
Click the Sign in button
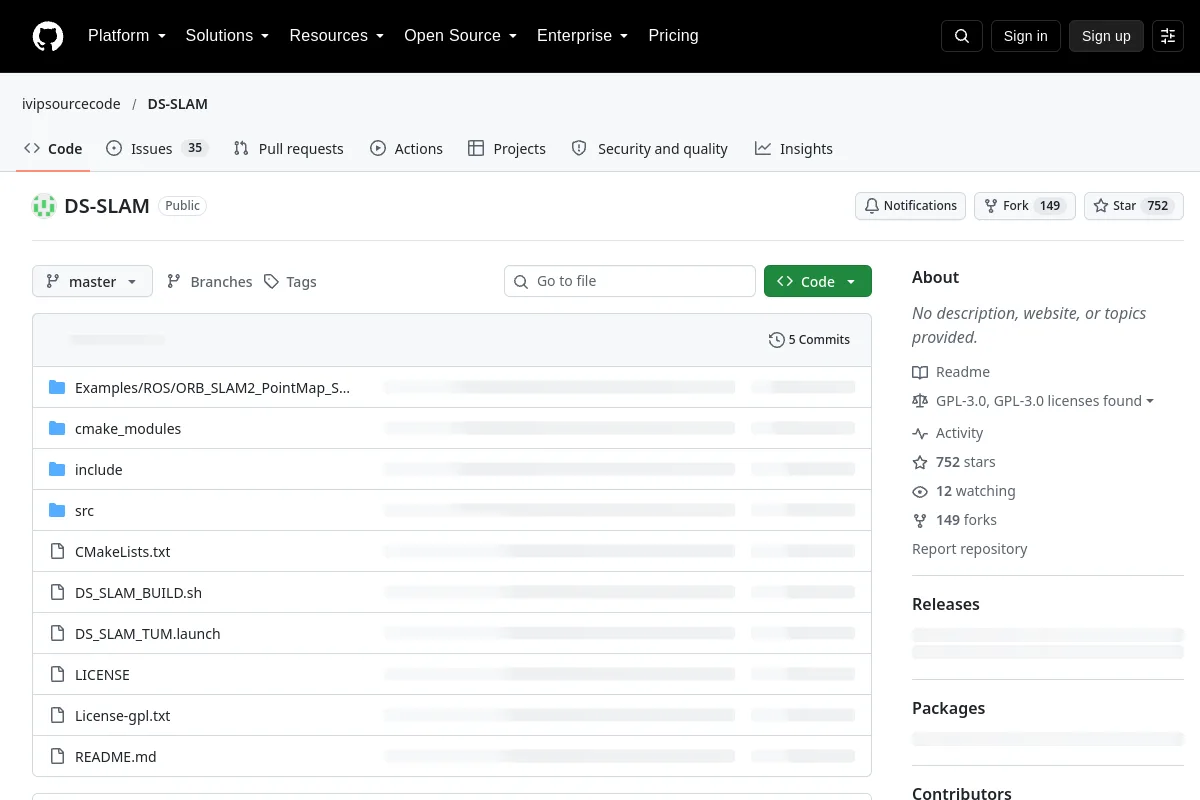1026,36
